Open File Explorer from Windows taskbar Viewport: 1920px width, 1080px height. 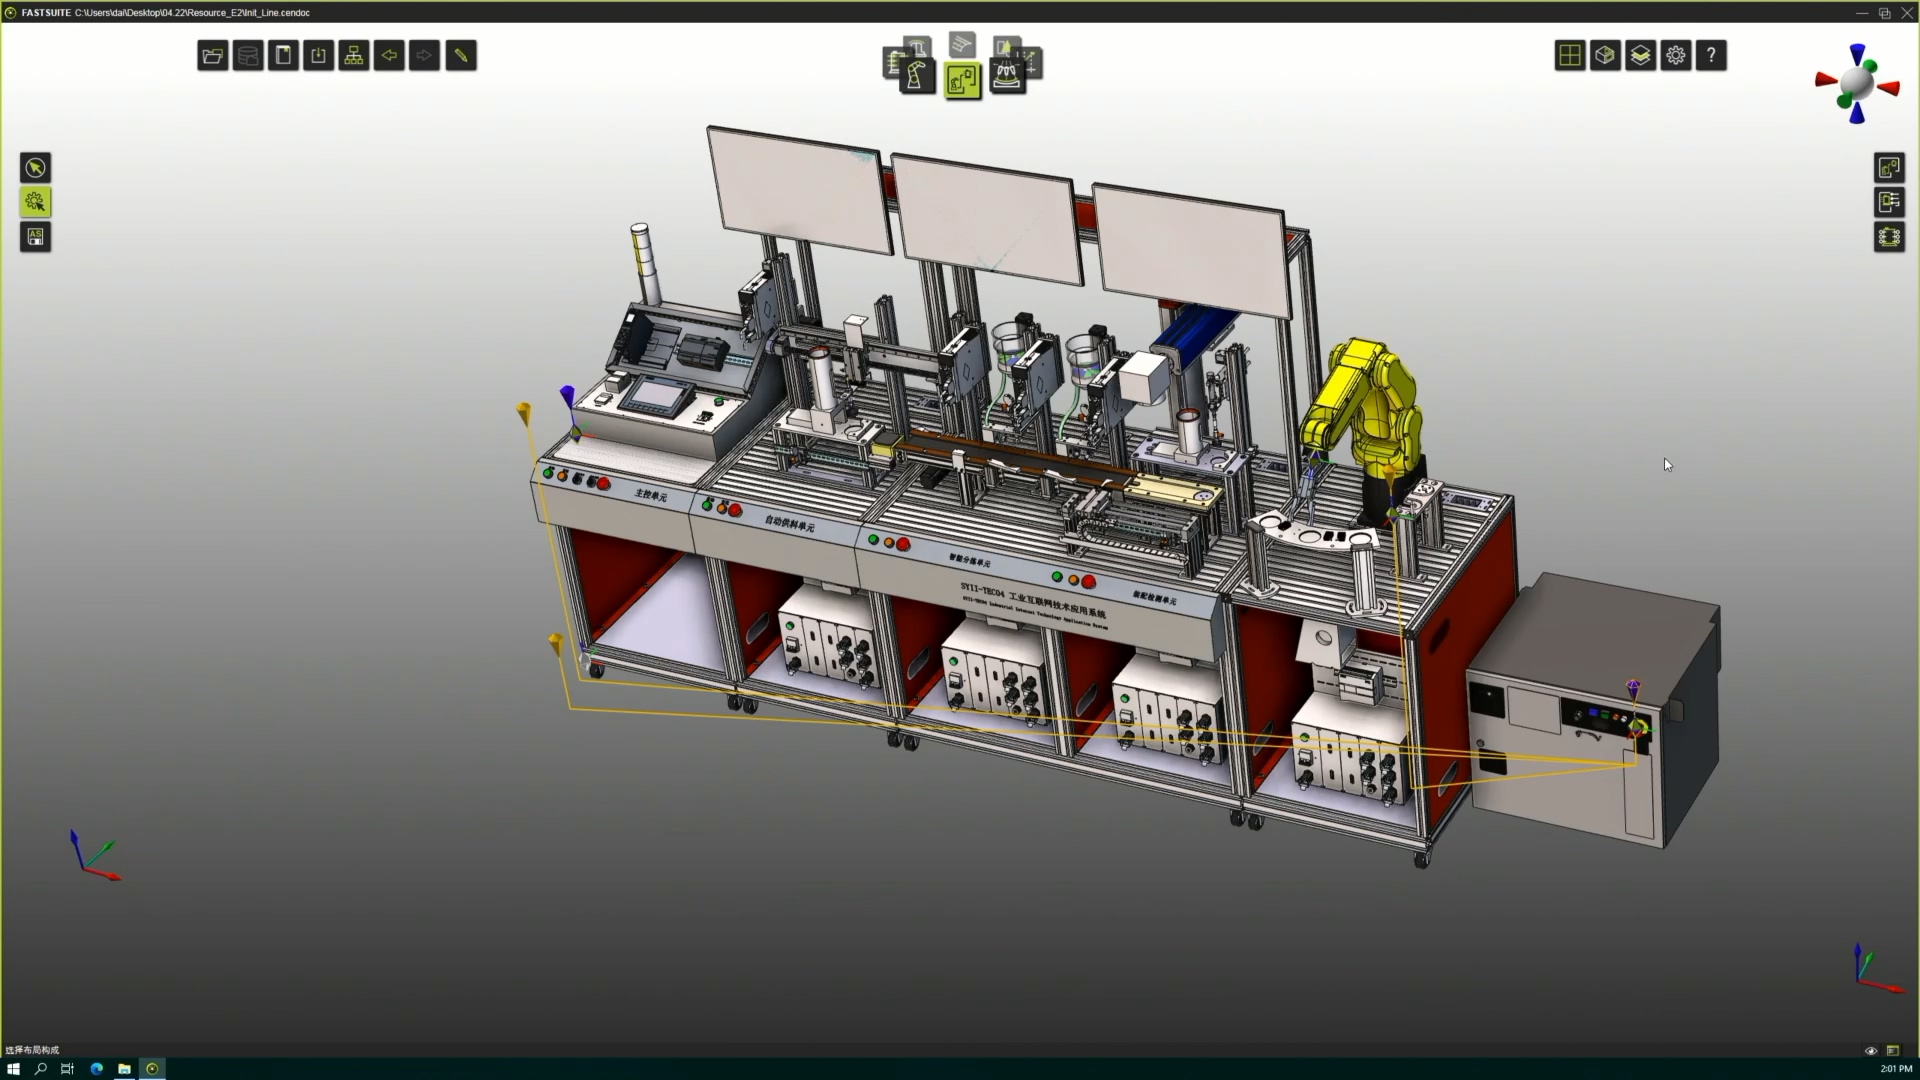click(124, 1069)
